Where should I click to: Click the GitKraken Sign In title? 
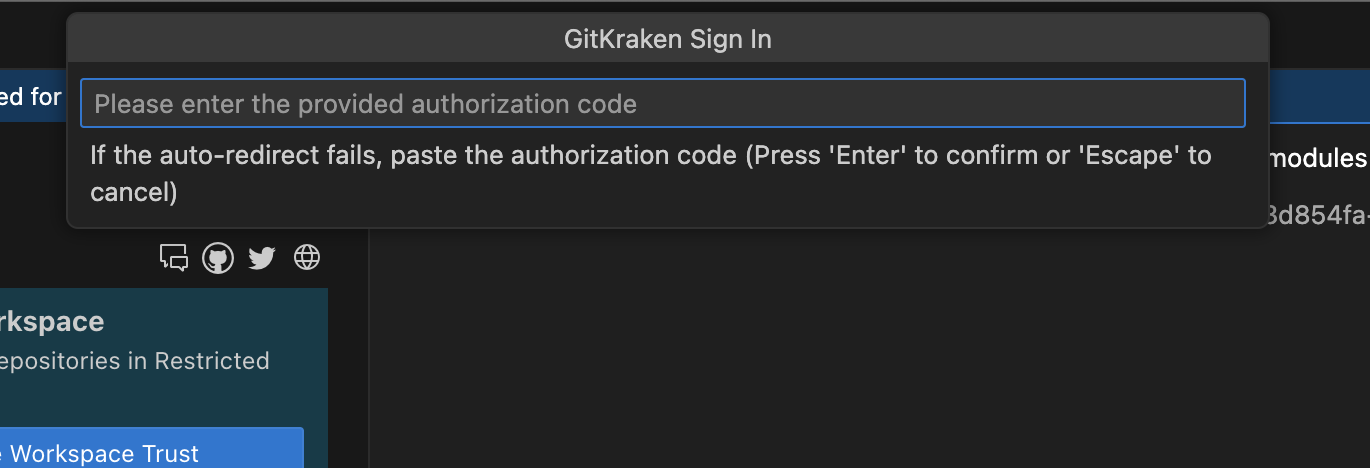[667, 40]
